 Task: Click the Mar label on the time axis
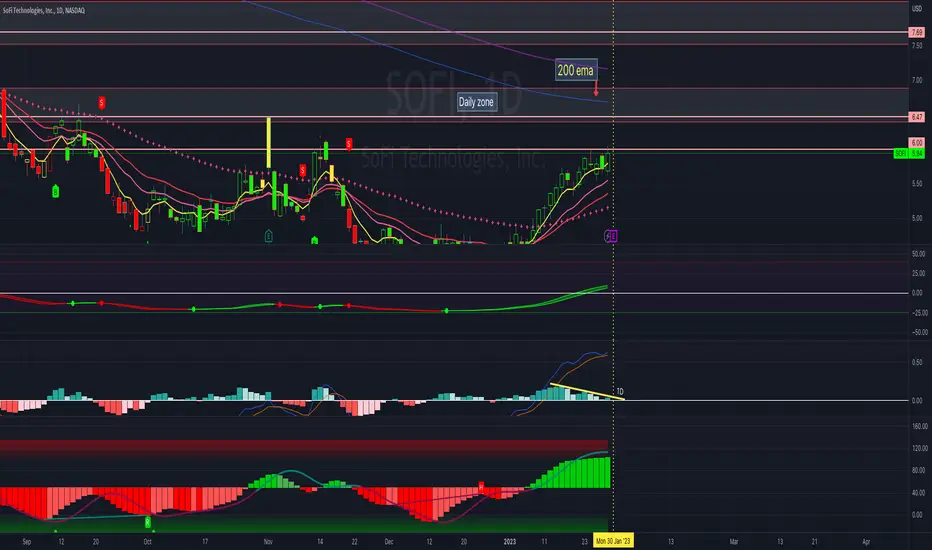pos(734,542)
